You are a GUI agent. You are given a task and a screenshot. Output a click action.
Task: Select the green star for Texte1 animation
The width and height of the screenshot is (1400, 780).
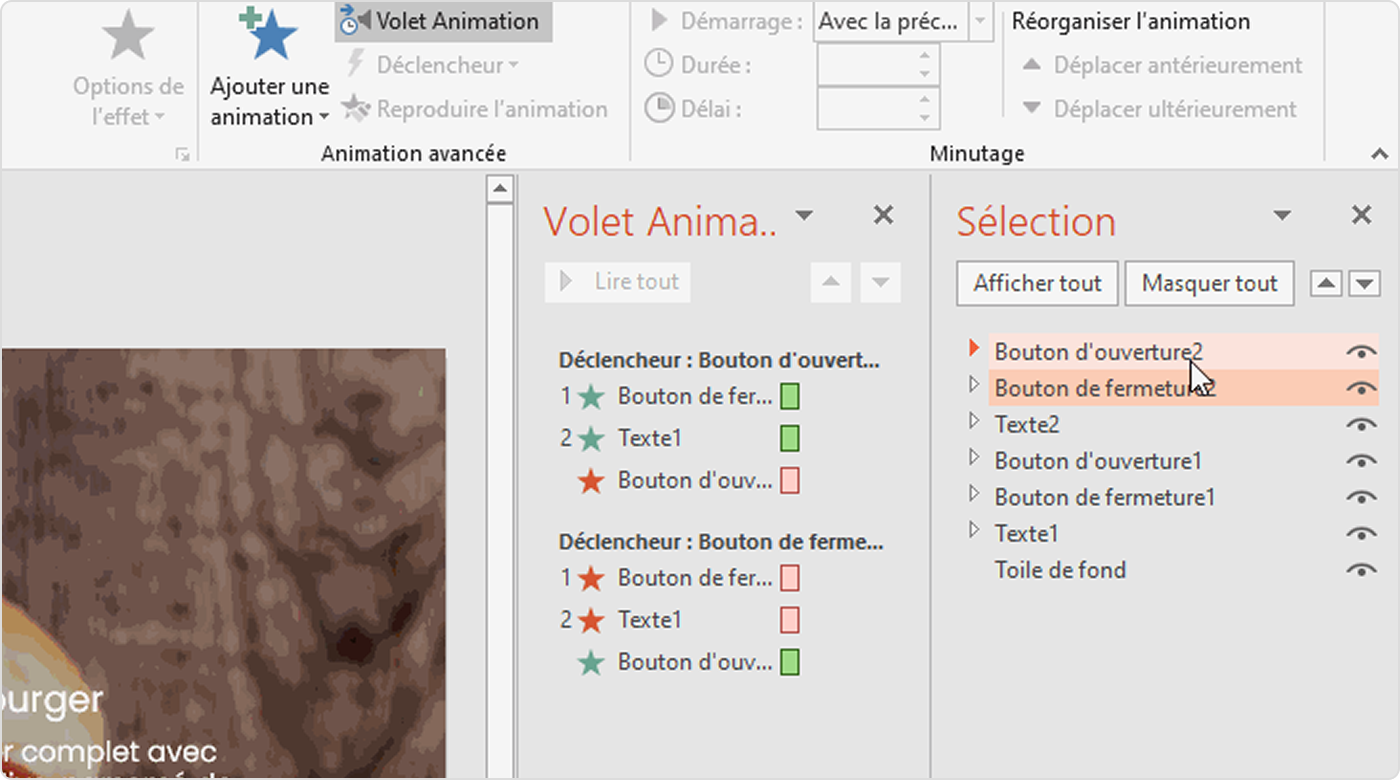click(591, 439)
